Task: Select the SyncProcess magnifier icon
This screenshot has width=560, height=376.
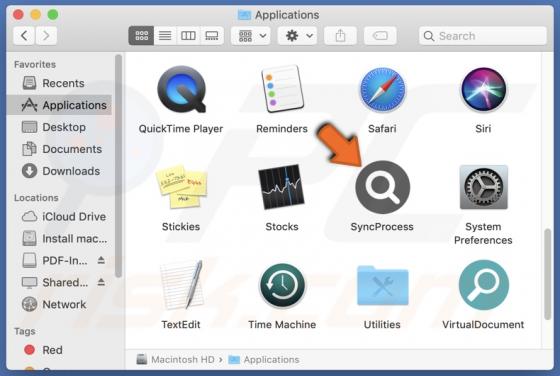Action: click(x=382, y=187)
